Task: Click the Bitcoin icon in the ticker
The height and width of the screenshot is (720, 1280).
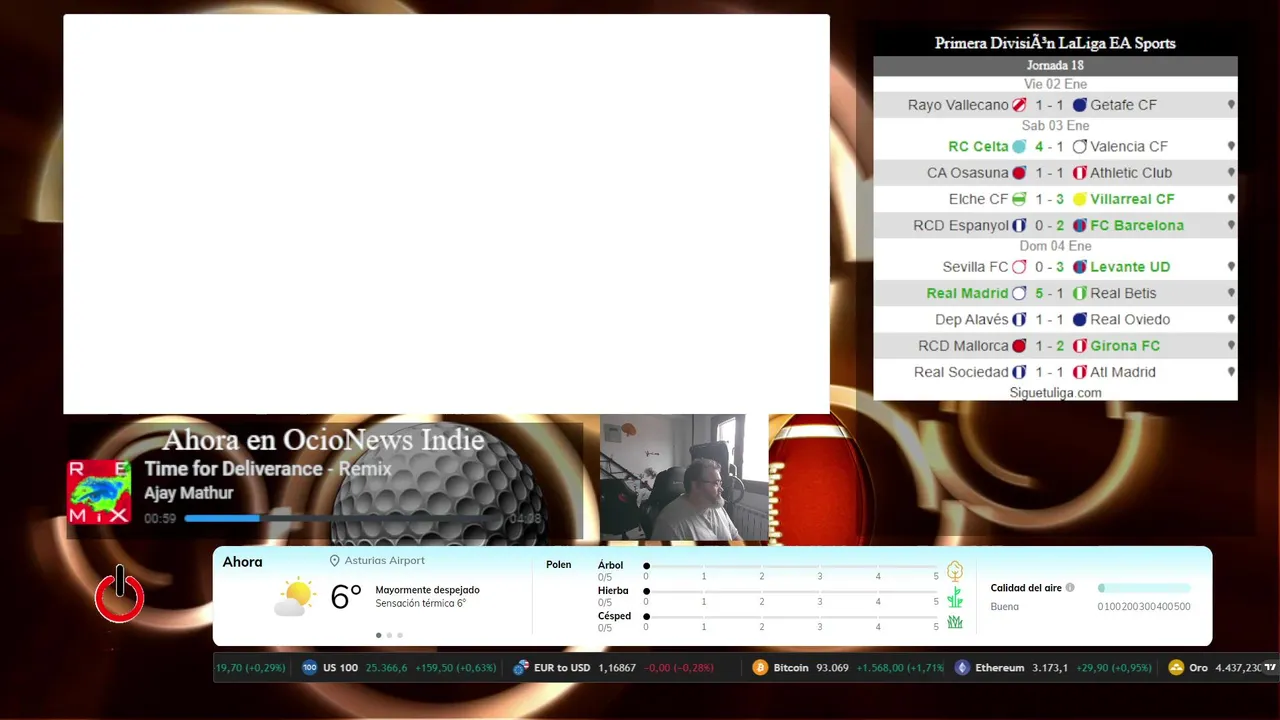Action: (760, 667)
